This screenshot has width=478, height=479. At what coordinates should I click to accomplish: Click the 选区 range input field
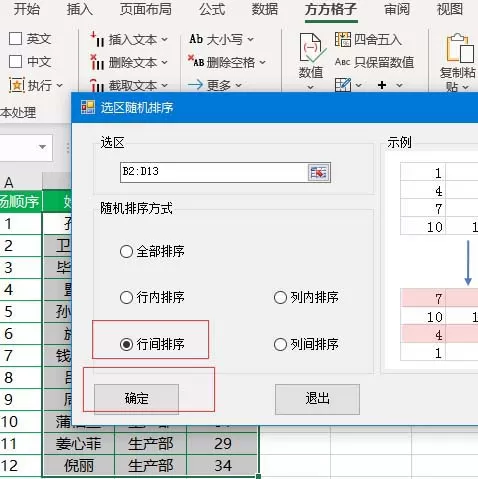[x=213, y=172]
